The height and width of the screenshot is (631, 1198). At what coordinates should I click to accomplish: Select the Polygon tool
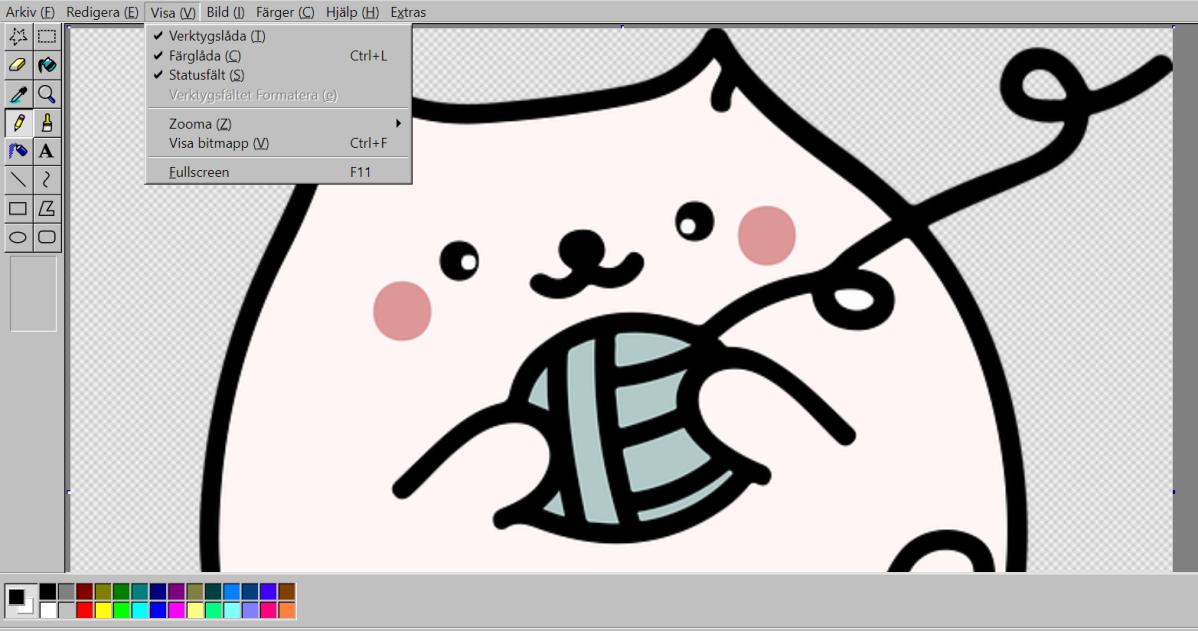tap(46, 208)
